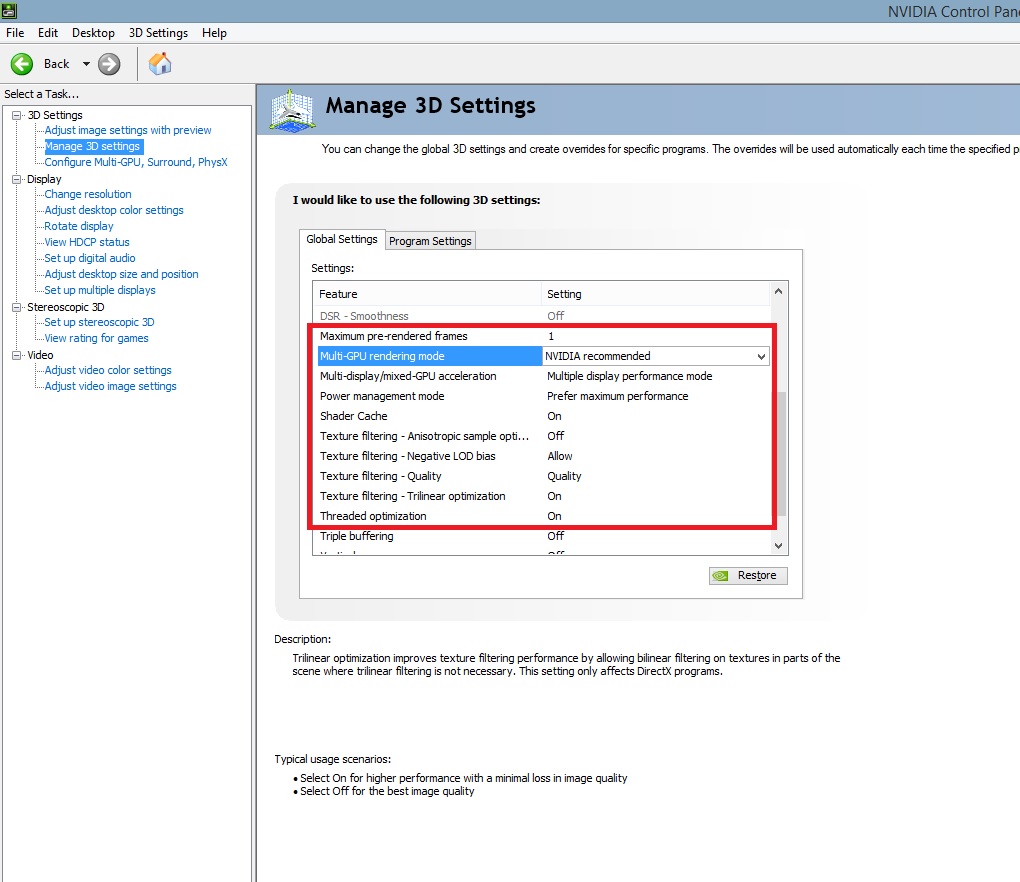The image size is (1020, 882).
Task: Open Adjust image settings with preview
Action: pos(128,130)
